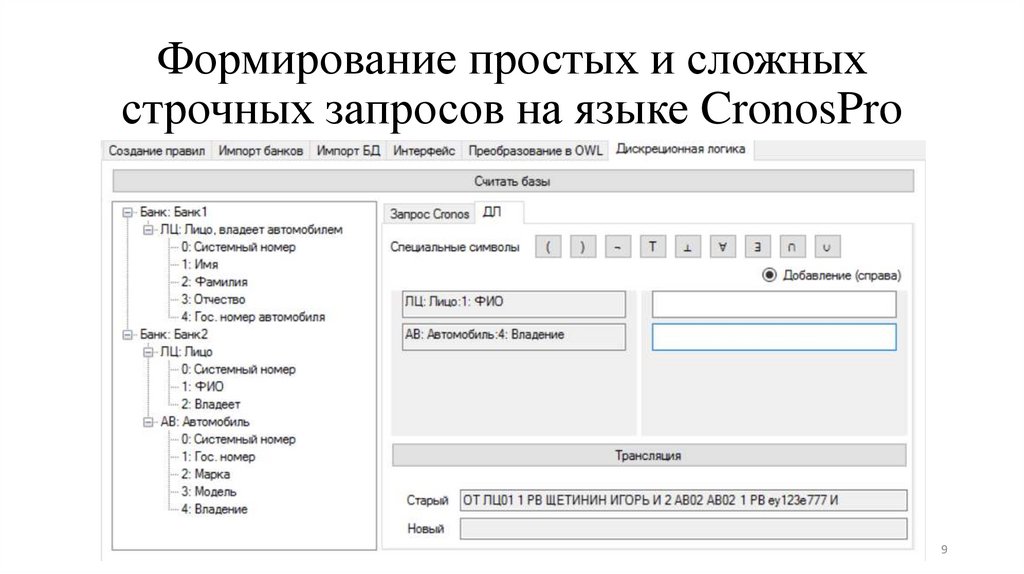This screenshot has width=1024, height=574.
Task: Click the ЛЦ: Лицо:1: ФИО entry
Action: (514, 304)
